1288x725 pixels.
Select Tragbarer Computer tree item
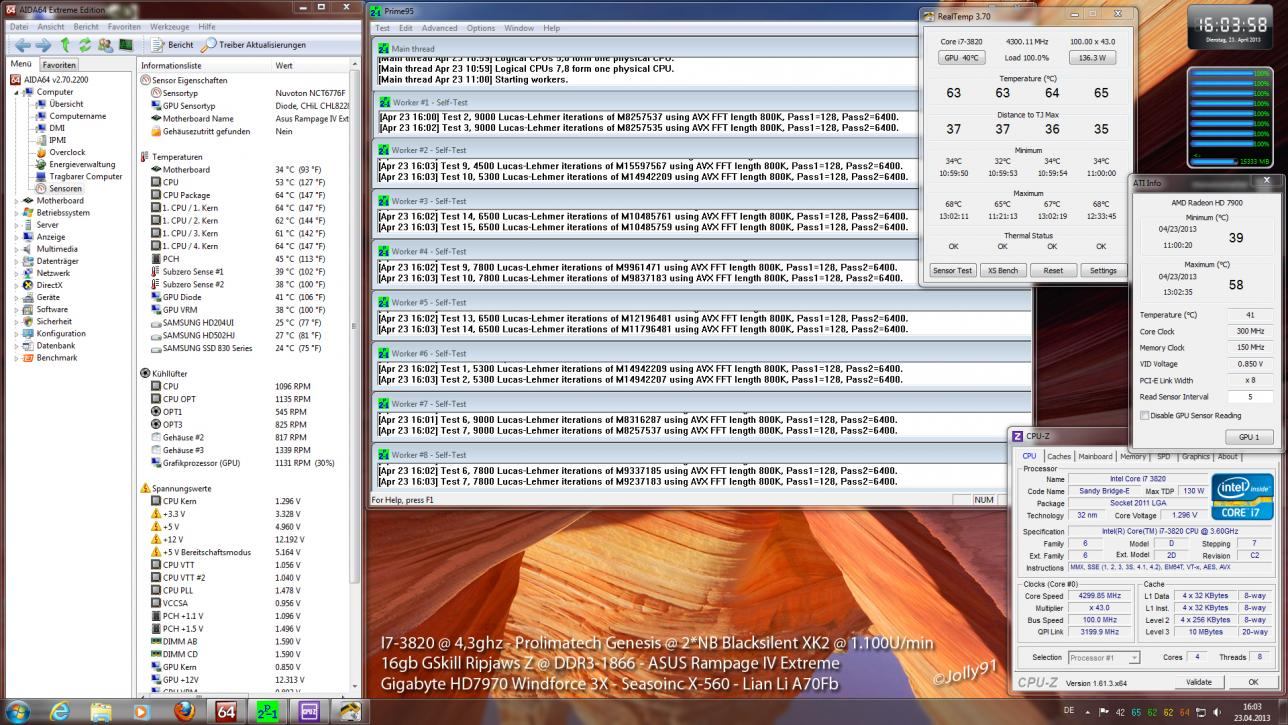point(85,176)
